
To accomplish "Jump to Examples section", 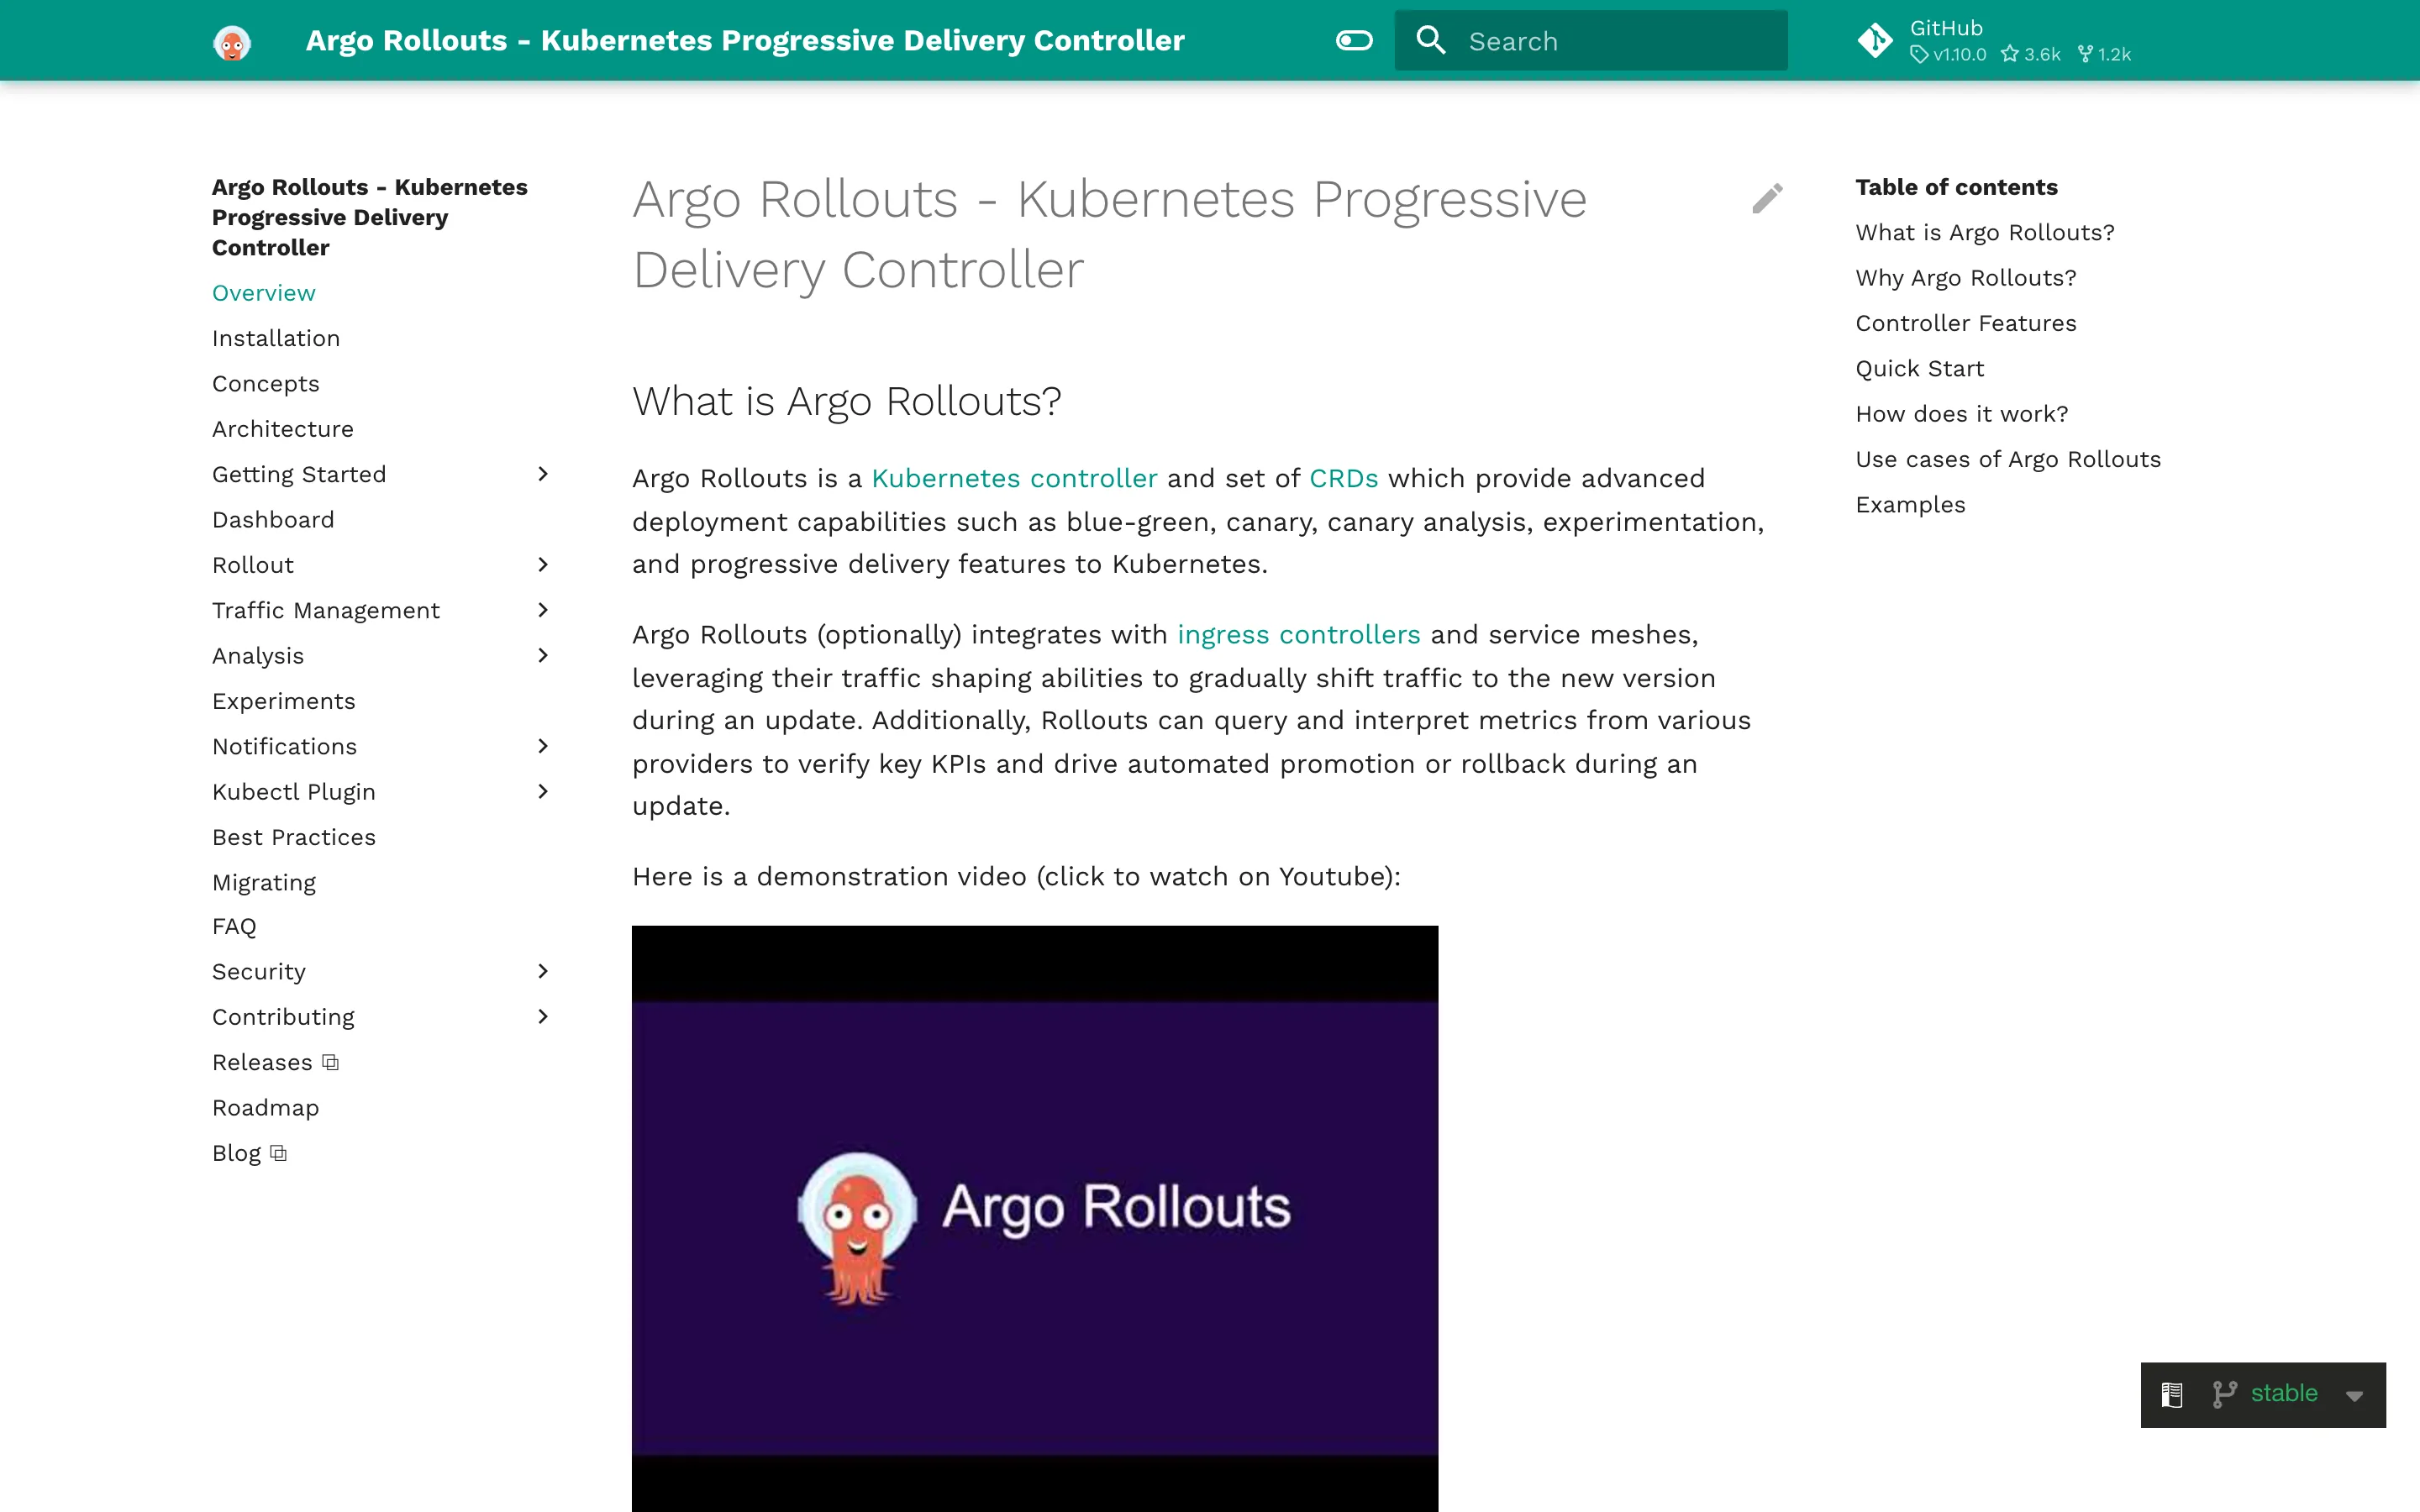I will coord(1910,505).
